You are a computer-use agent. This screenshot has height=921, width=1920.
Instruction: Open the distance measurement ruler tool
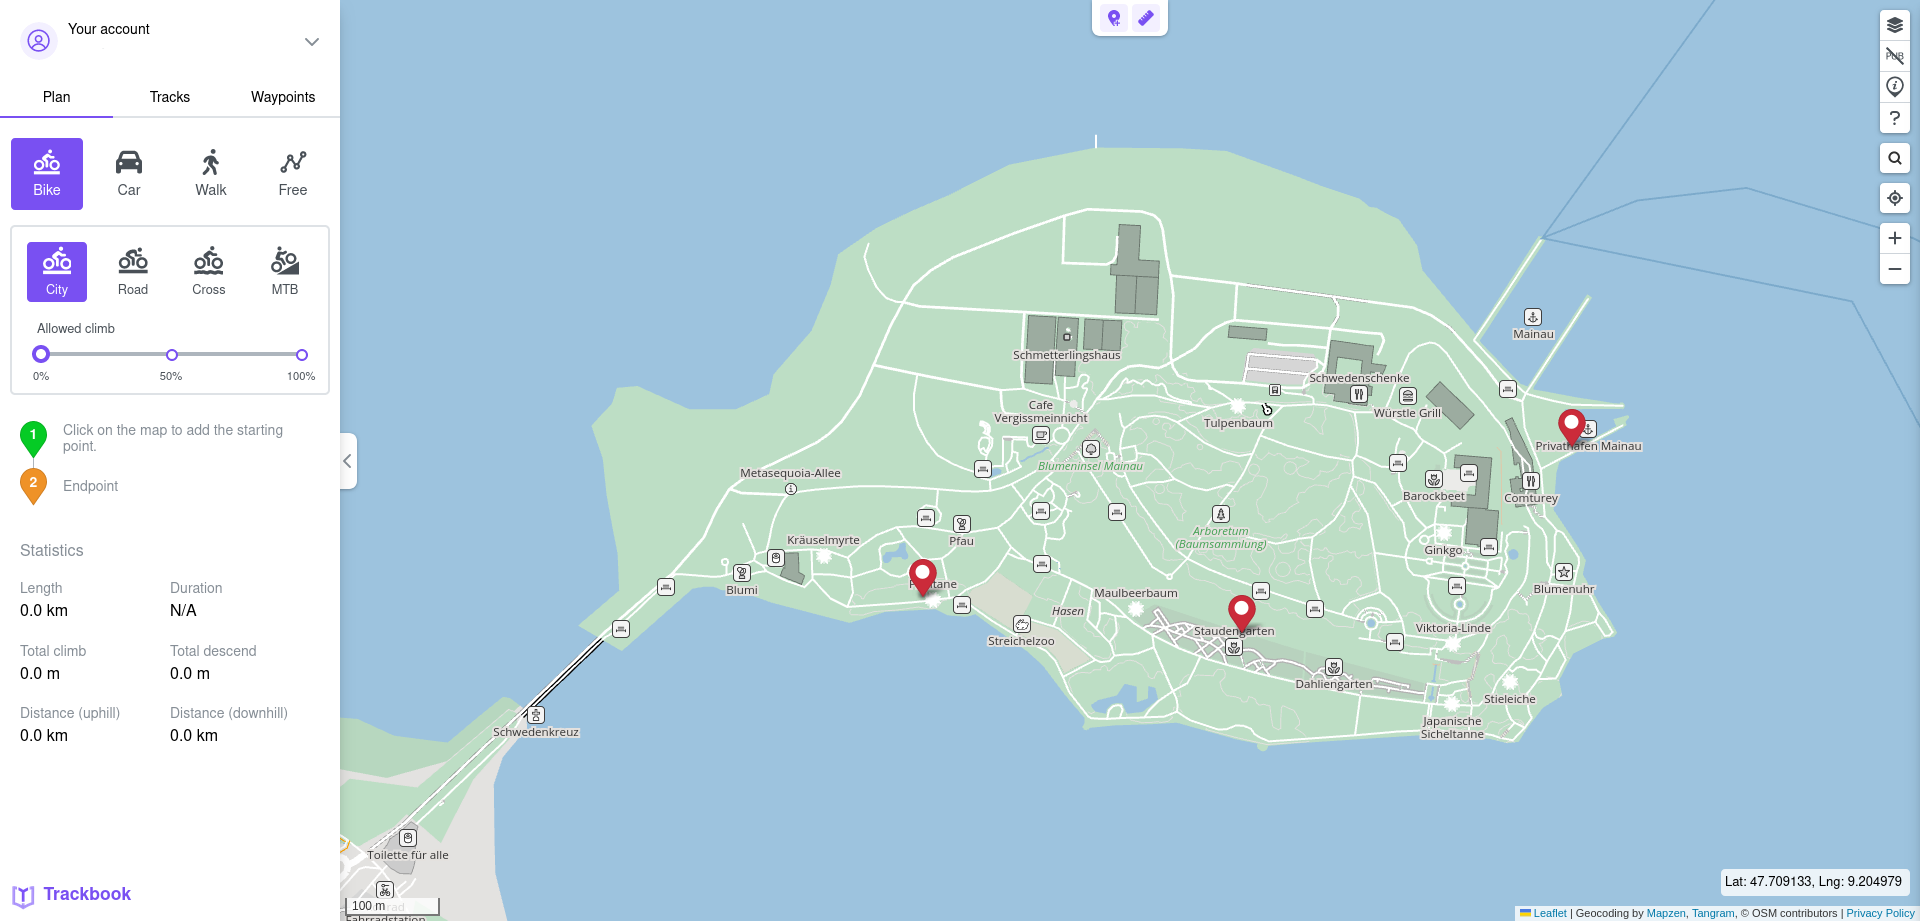pos(1146,17)
